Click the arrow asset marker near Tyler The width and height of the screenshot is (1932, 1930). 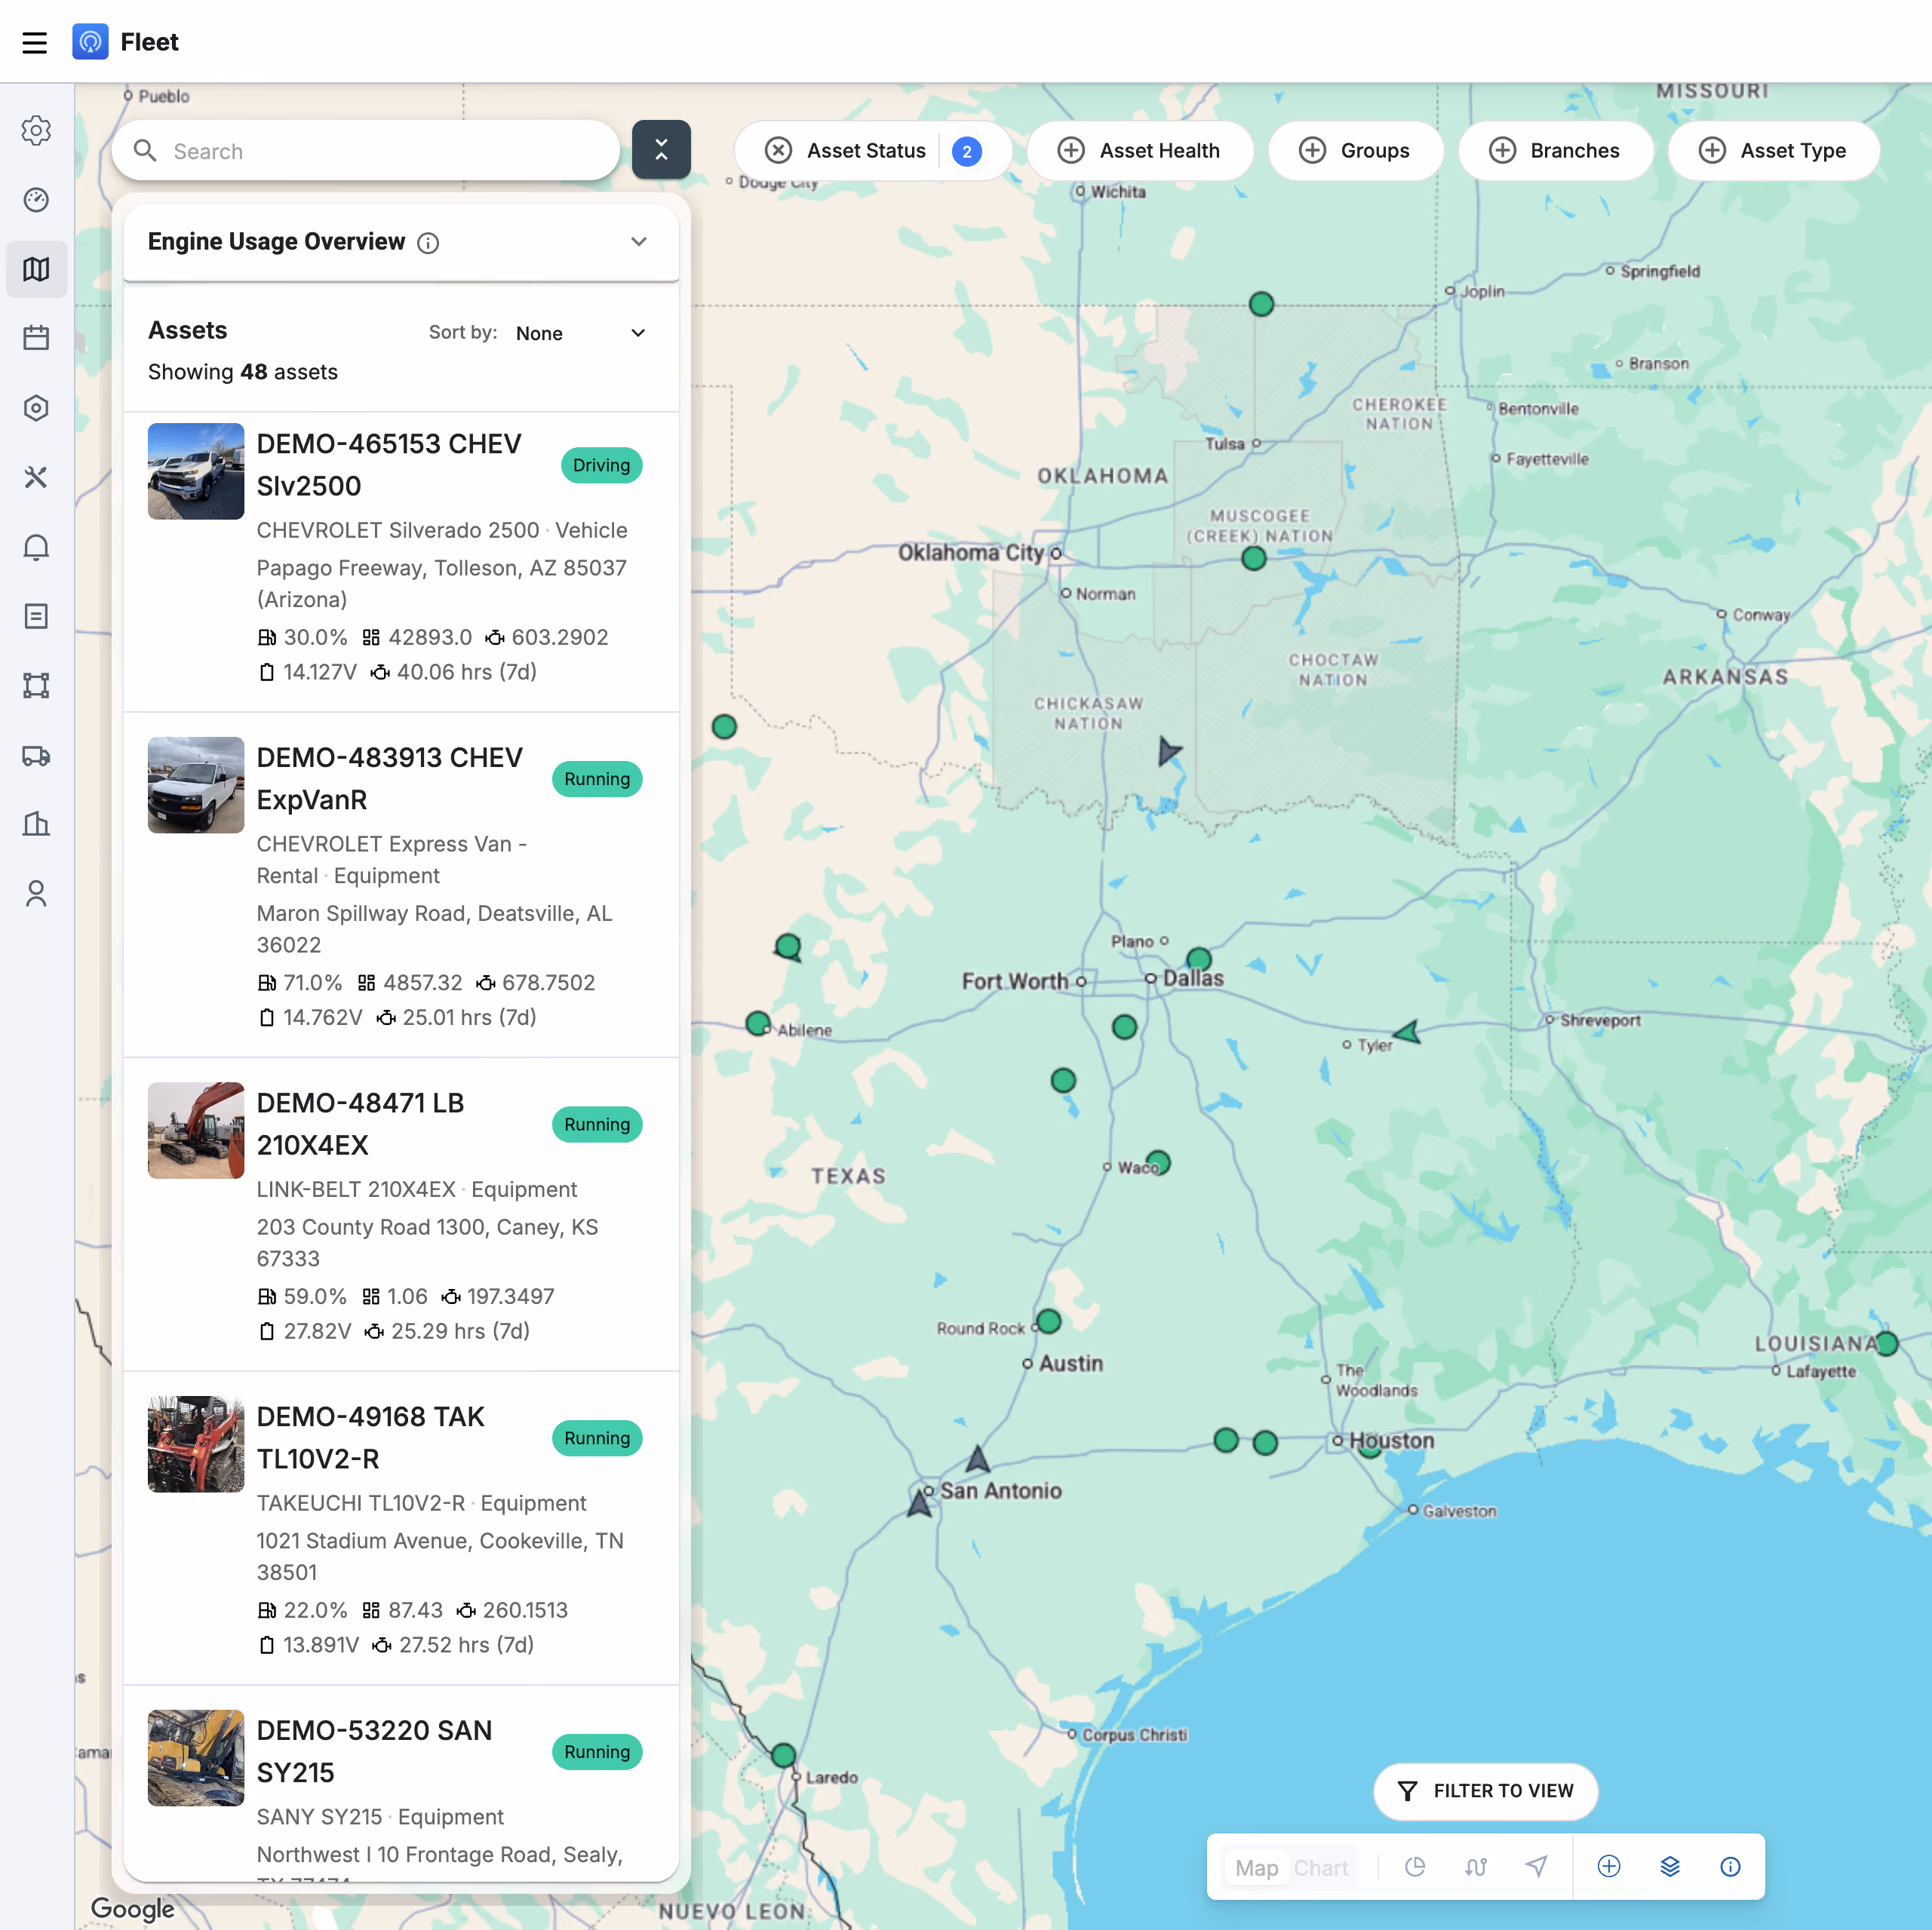[1407, 1032]
